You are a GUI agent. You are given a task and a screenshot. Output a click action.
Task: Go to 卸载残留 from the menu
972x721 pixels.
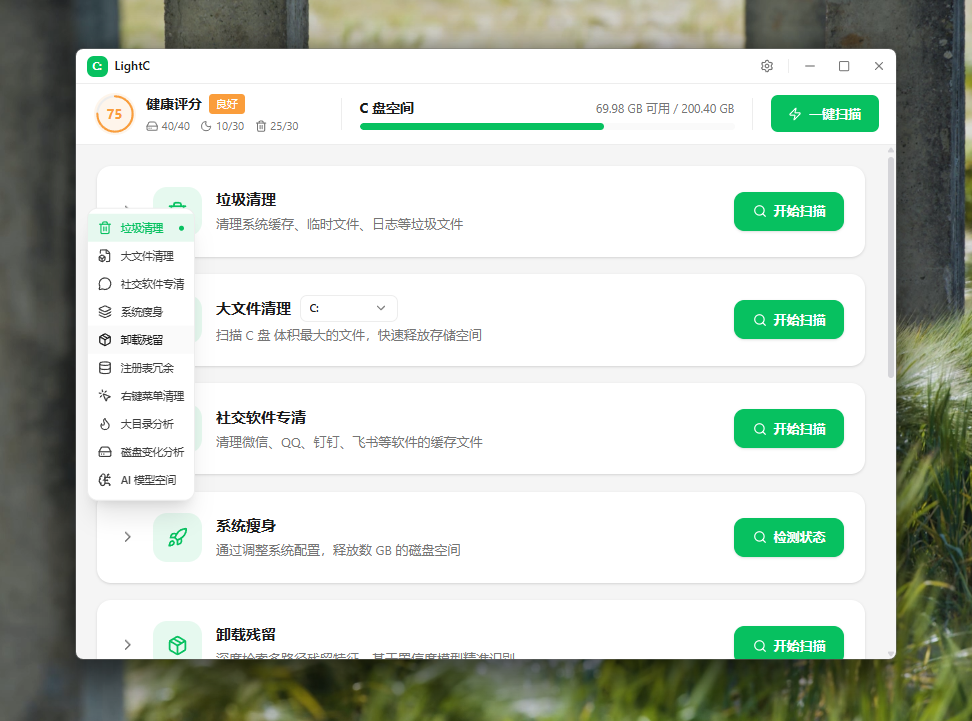(141, 340)
